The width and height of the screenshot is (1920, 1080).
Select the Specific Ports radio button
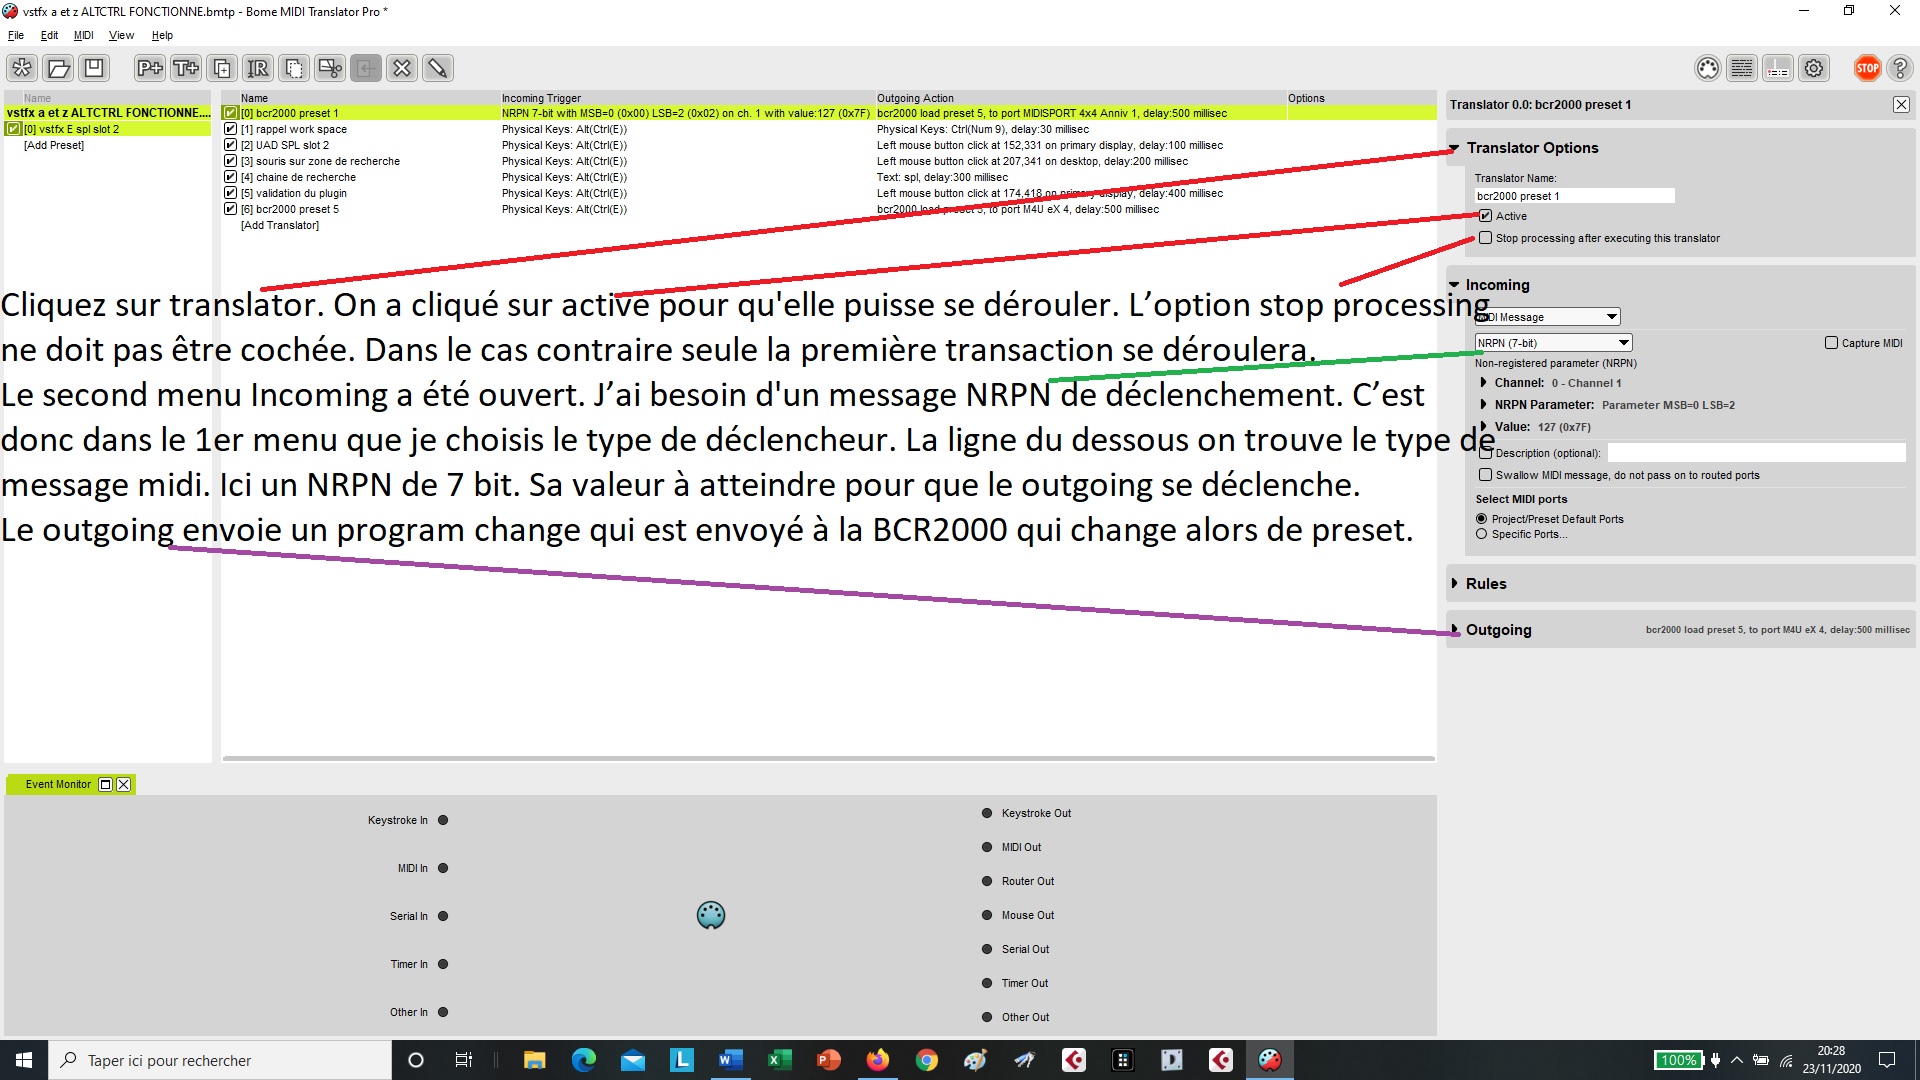[1482, 534]
